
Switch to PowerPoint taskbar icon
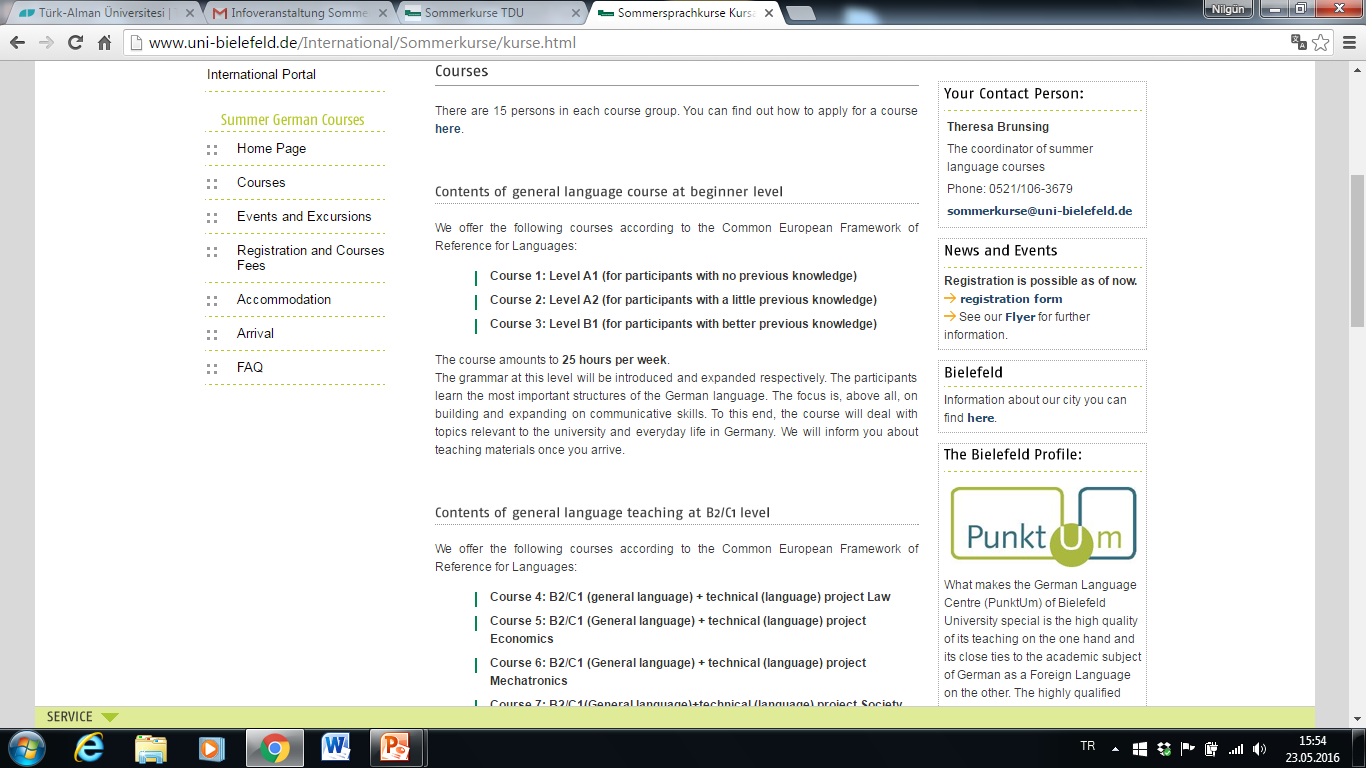[398, 747]
